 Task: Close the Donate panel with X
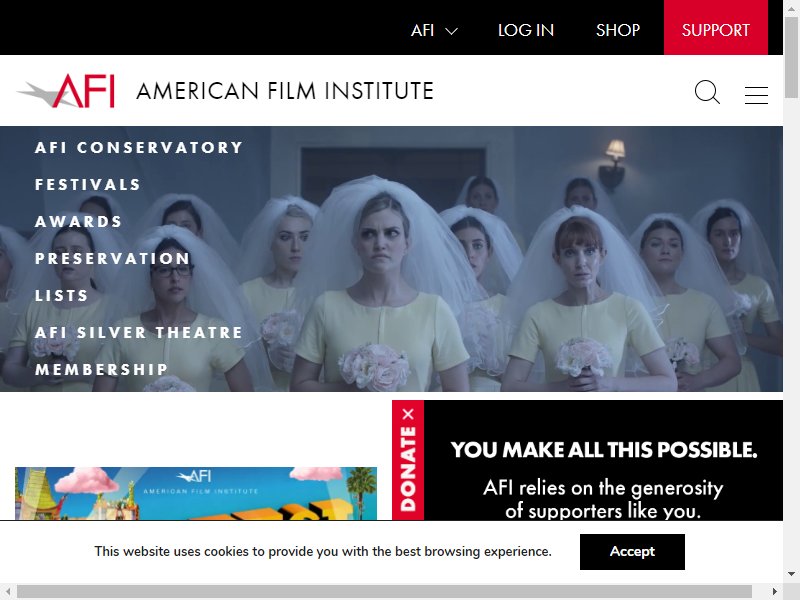[x=408, y=414]
